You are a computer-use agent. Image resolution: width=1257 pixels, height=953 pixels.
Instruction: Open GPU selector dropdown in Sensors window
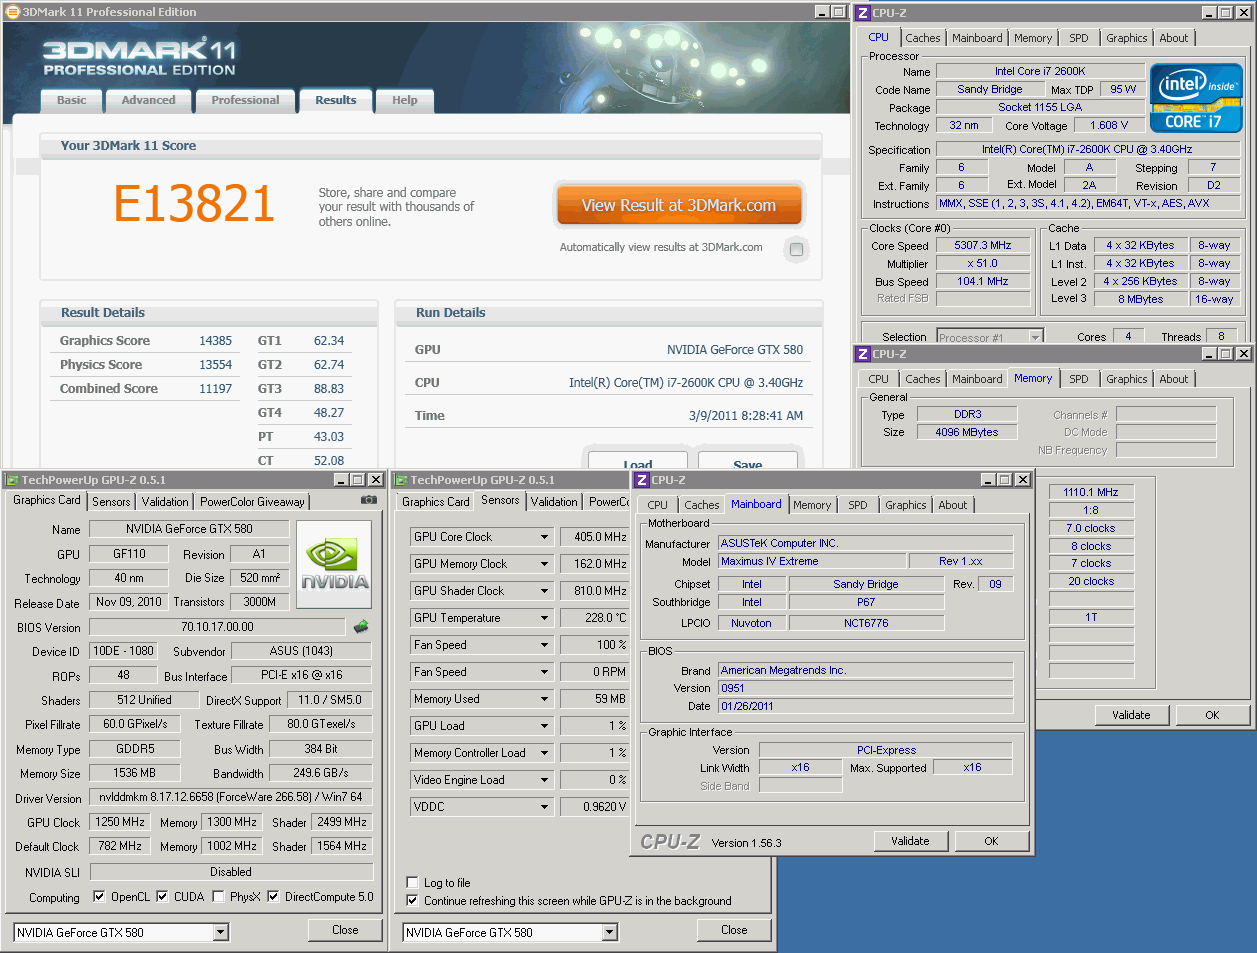click(610, 932)
